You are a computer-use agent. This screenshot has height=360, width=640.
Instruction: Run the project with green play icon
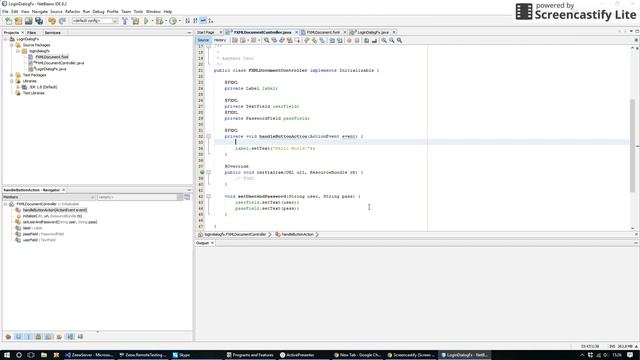(146, 21)
